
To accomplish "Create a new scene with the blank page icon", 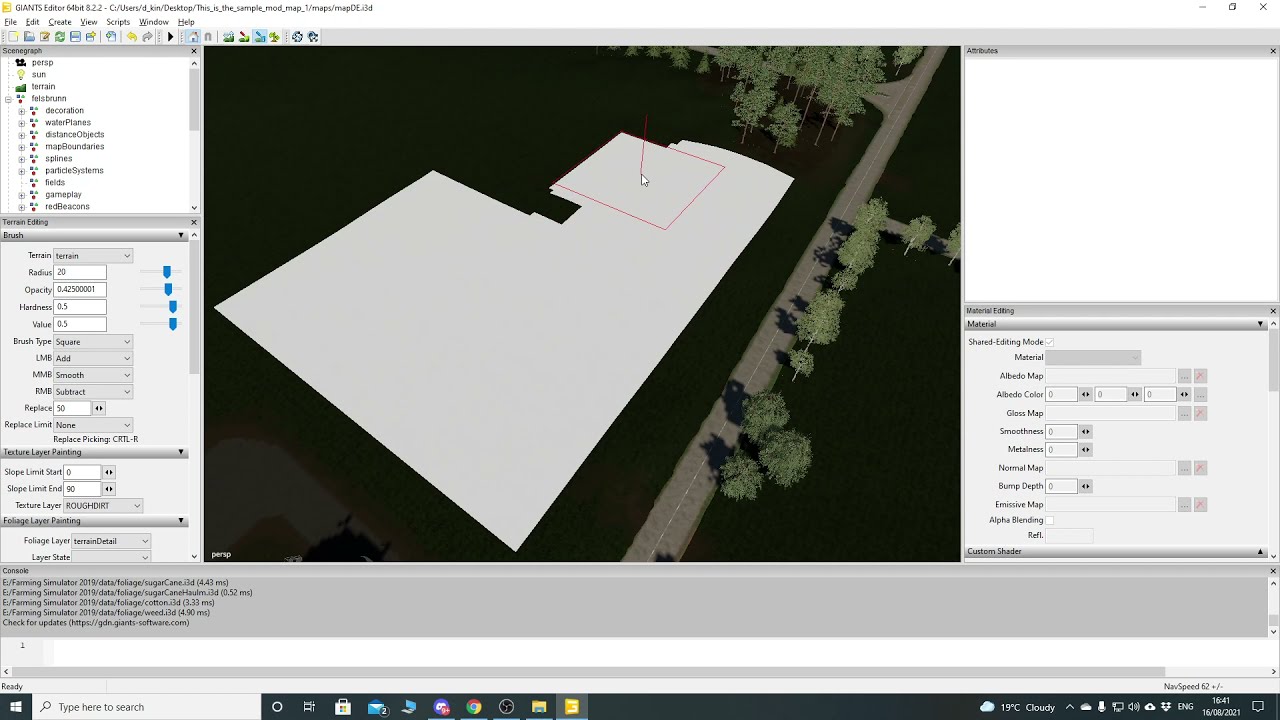I will [x=13, y=37].
